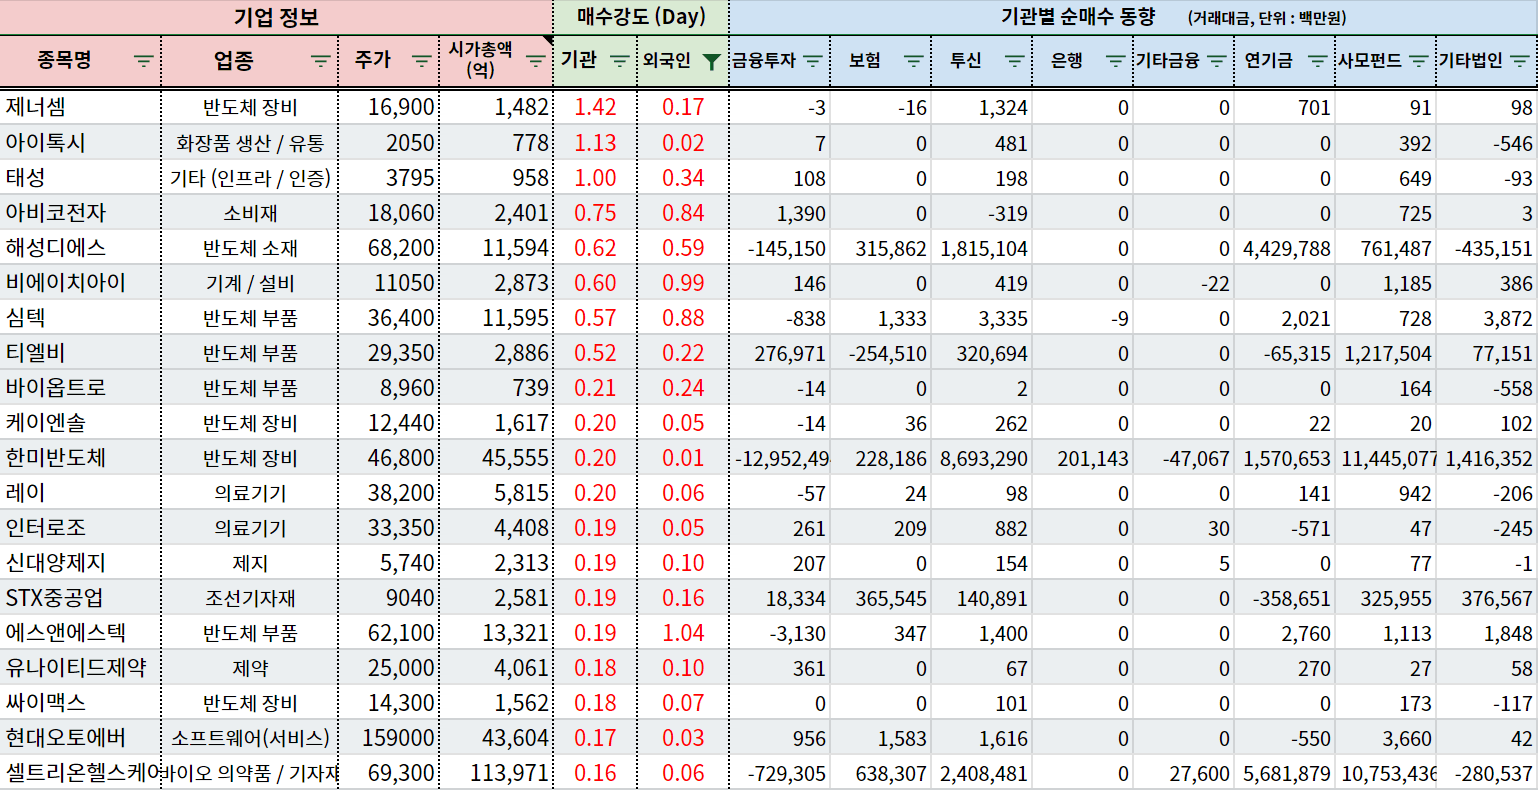The image size is (1538, 790).
Task: Open the 기타법인 column filter dropdown
Action: 1520,61
